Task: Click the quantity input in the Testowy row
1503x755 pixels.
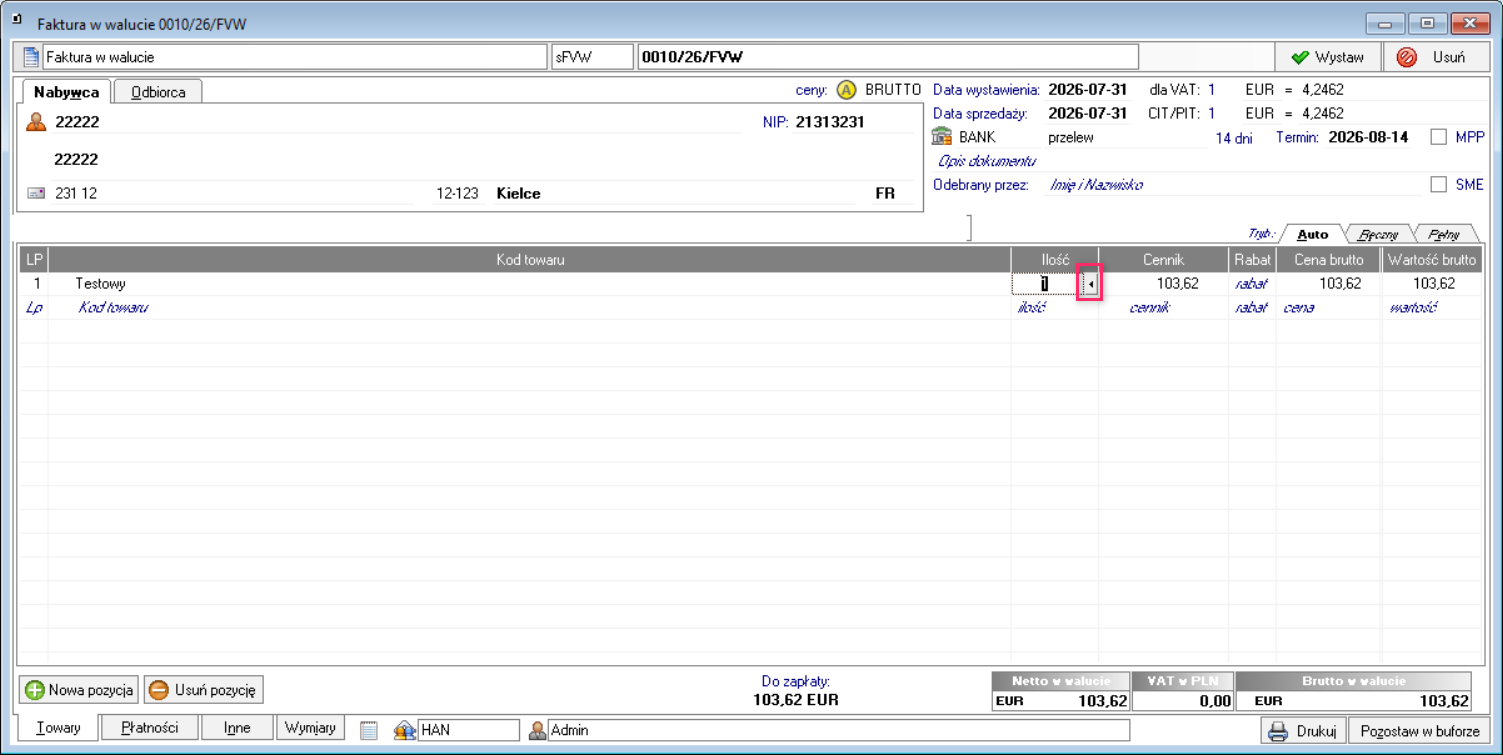Action: [x=1046, y=284]
